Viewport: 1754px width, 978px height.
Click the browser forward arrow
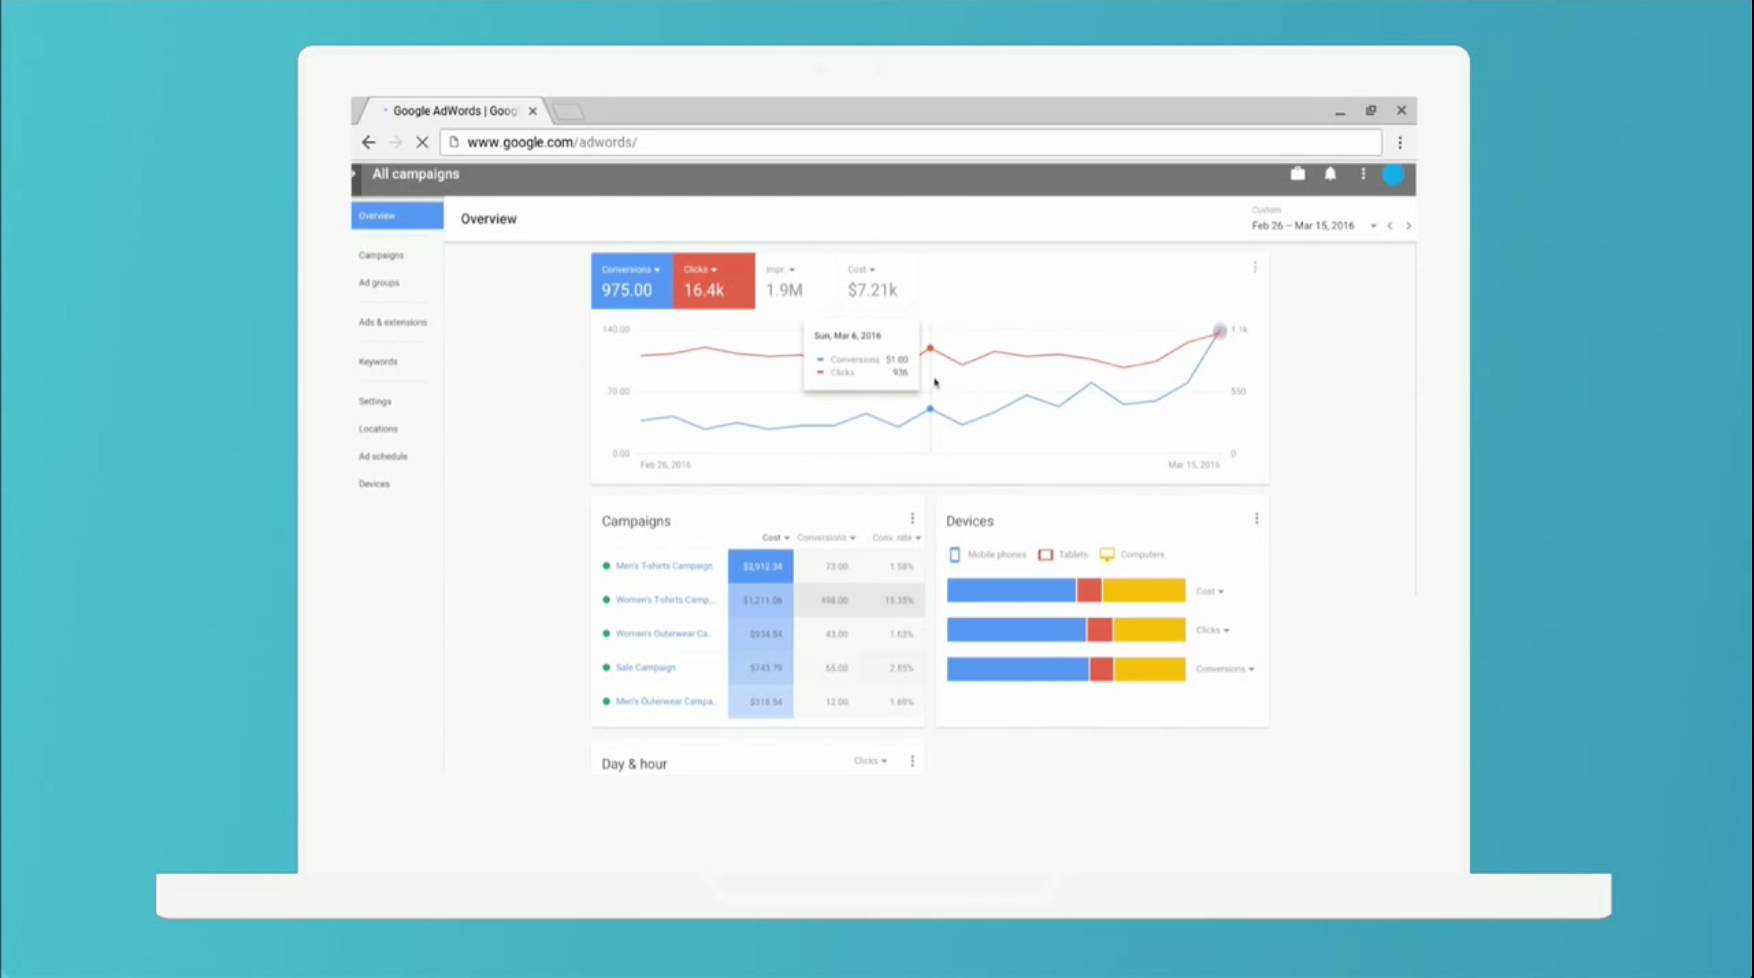click(396, 142)
